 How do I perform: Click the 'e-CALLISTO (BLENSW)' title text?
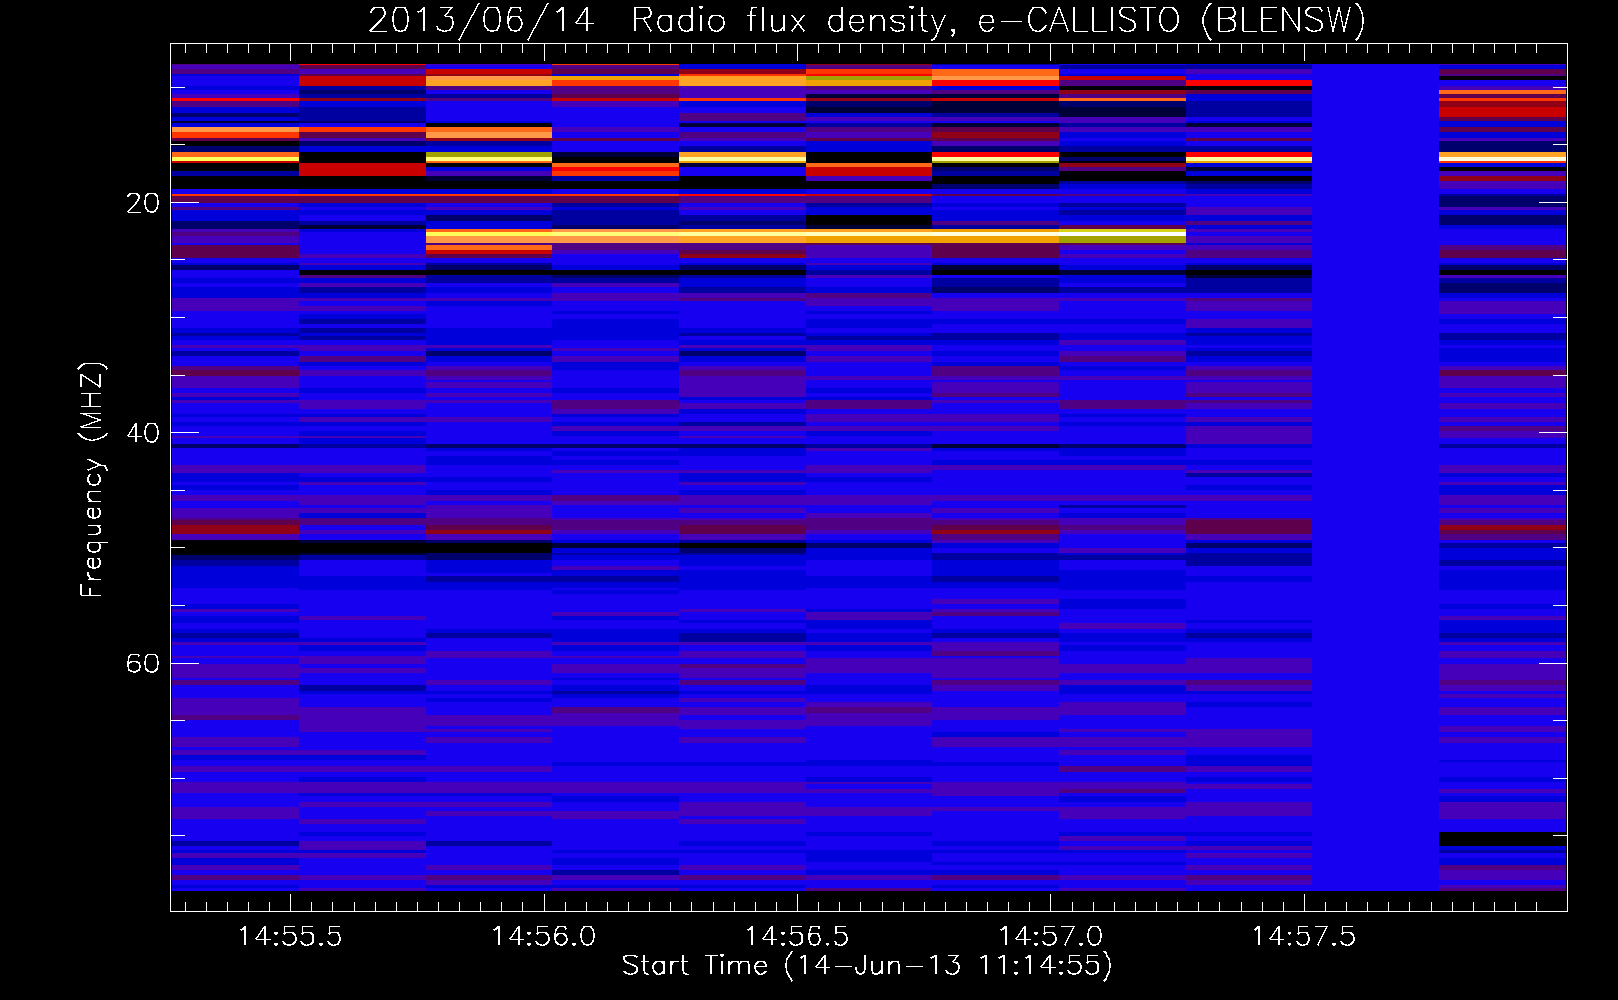click(1171, 20)
